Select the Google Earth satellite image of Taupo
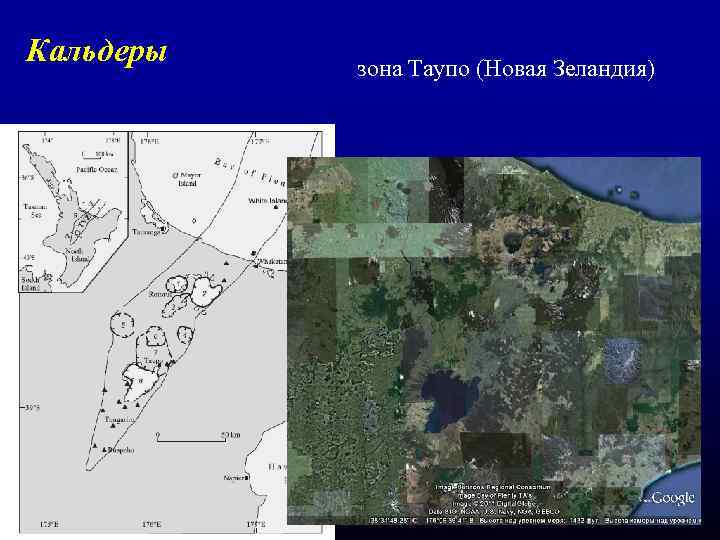Image resolution: width=720 pixels, height=540 pixels. (494, 341)
